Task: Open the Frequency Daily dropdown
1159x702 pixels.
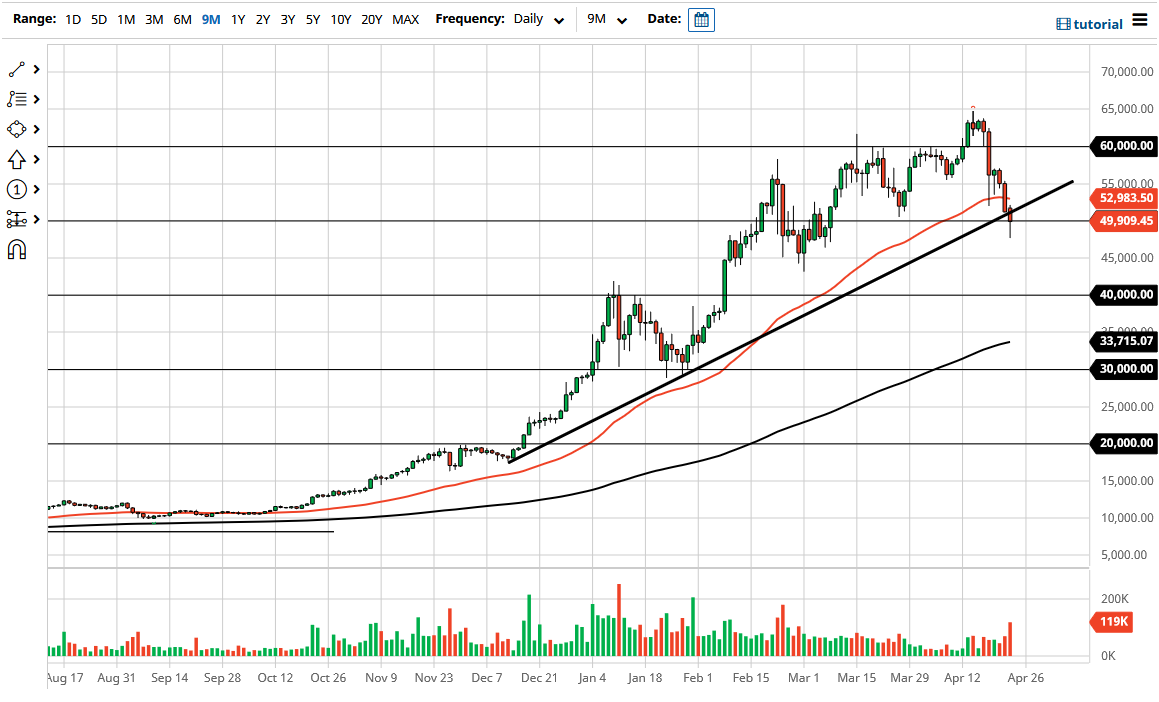Action: click(540, 19)
